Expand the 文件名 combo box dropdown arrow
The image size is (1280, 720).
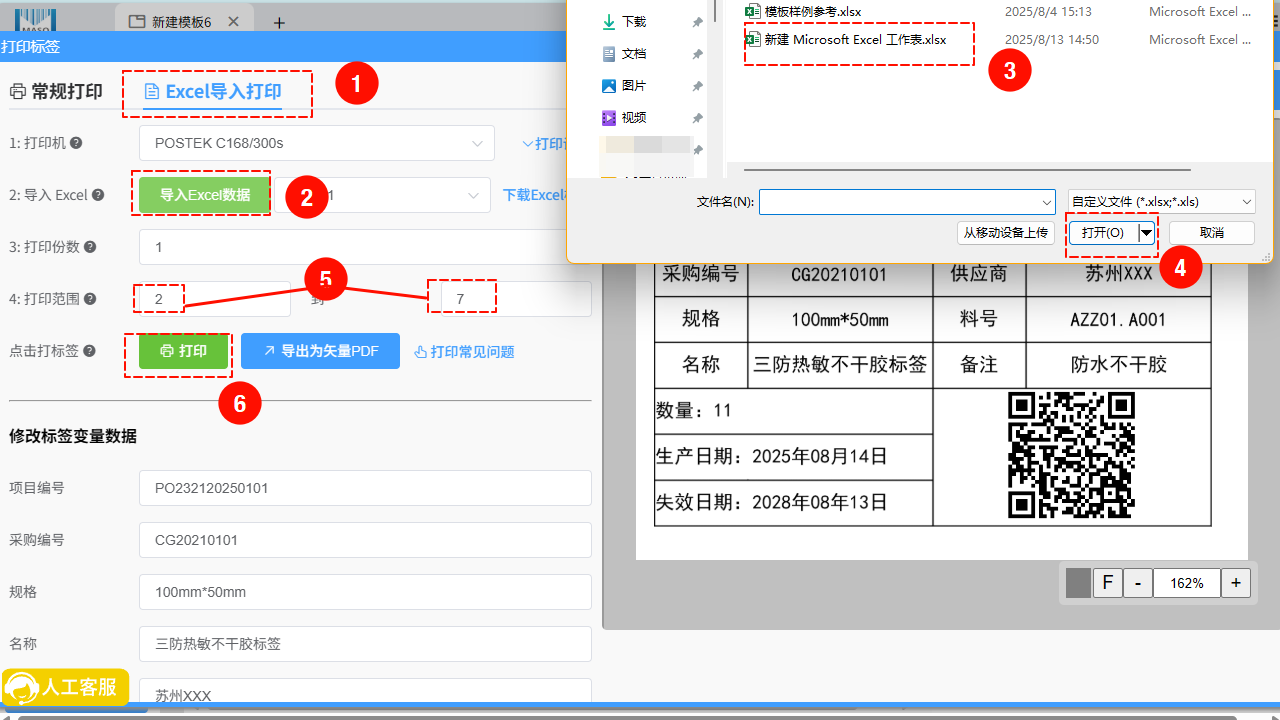coord(1047,202)
